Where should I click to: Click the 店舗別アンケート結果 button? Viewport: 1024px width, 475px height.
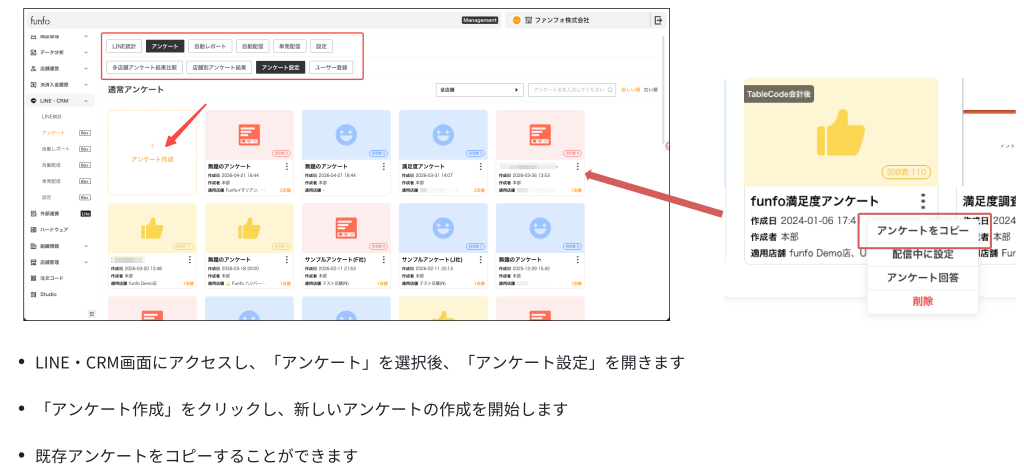[219, 68]
